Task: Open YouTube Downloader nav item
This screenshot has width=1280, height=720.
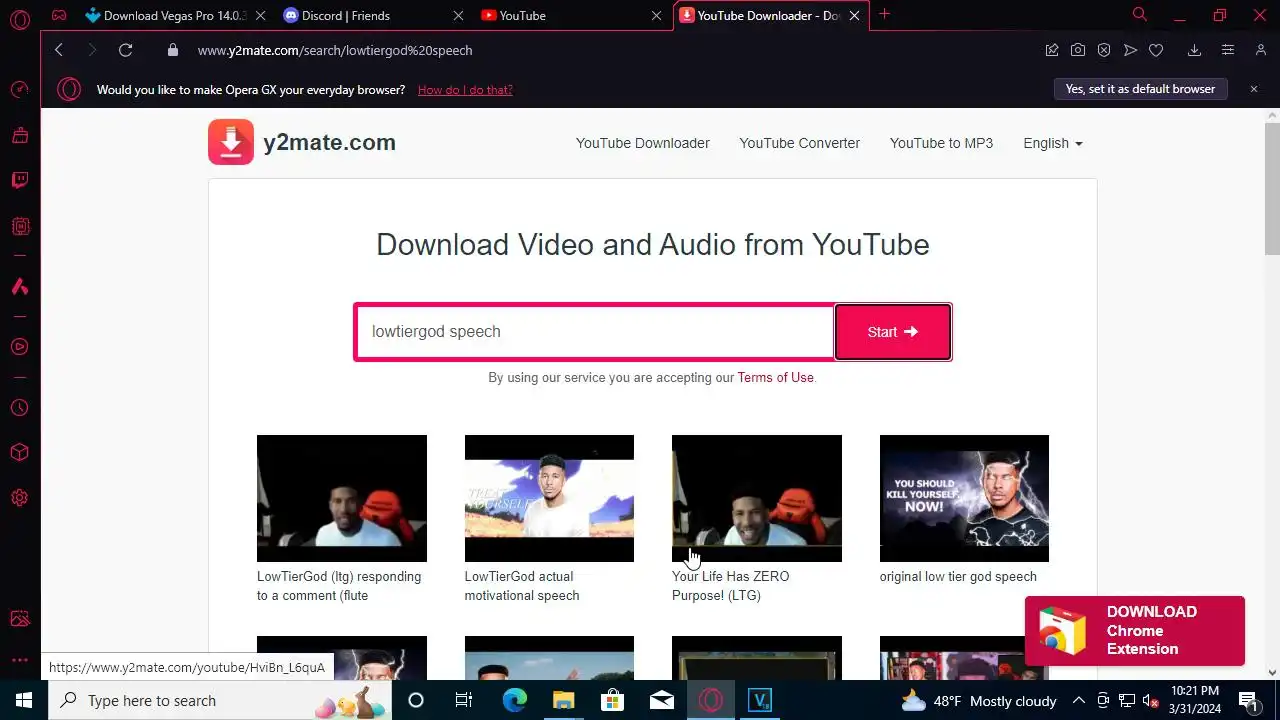Action: (643, 143)
